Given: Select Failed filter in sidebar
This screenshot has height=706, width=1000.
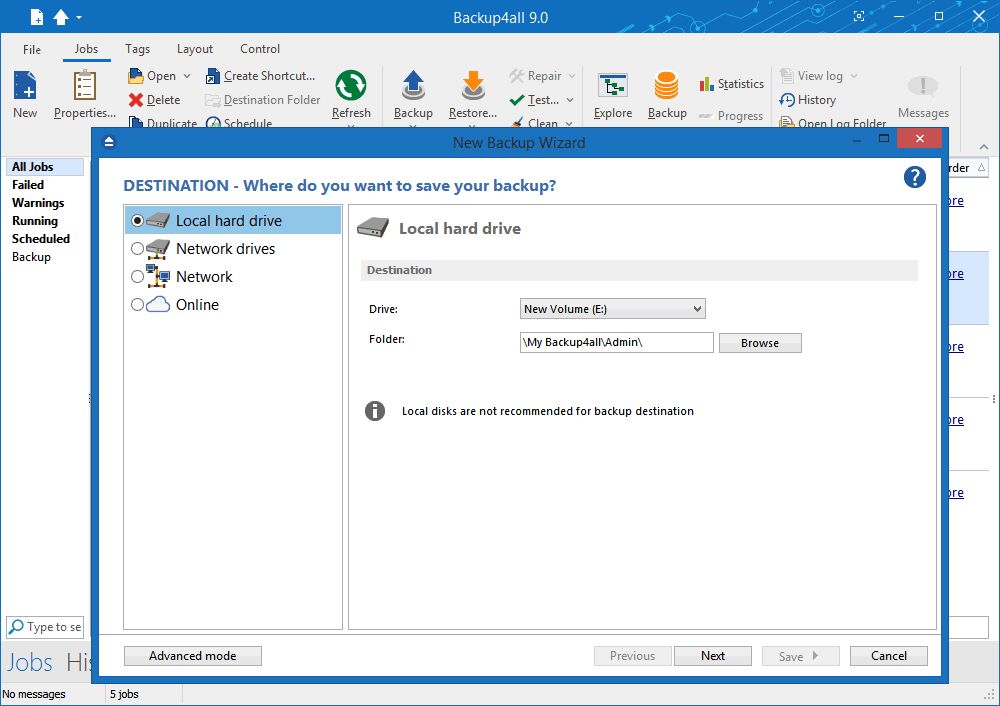Looking at the screenshot, I should point(28,185).
